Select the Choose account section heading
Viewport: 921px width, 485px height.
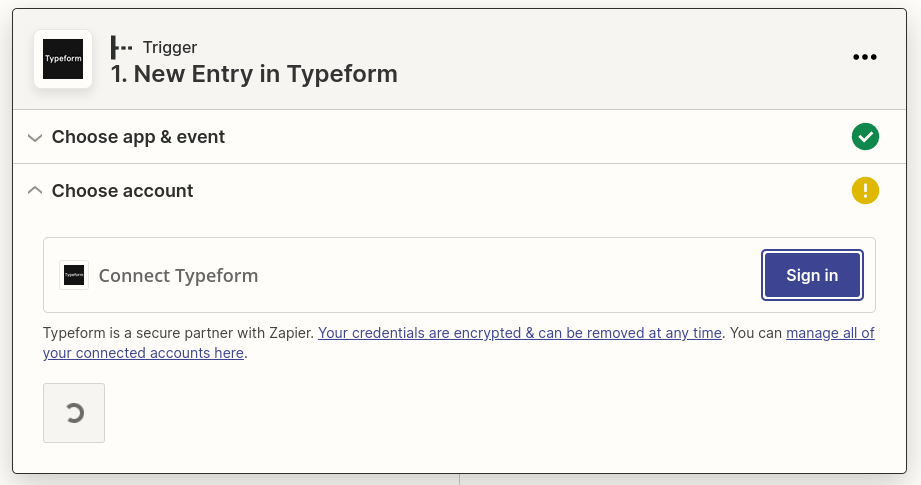click(x=122, y=191)
